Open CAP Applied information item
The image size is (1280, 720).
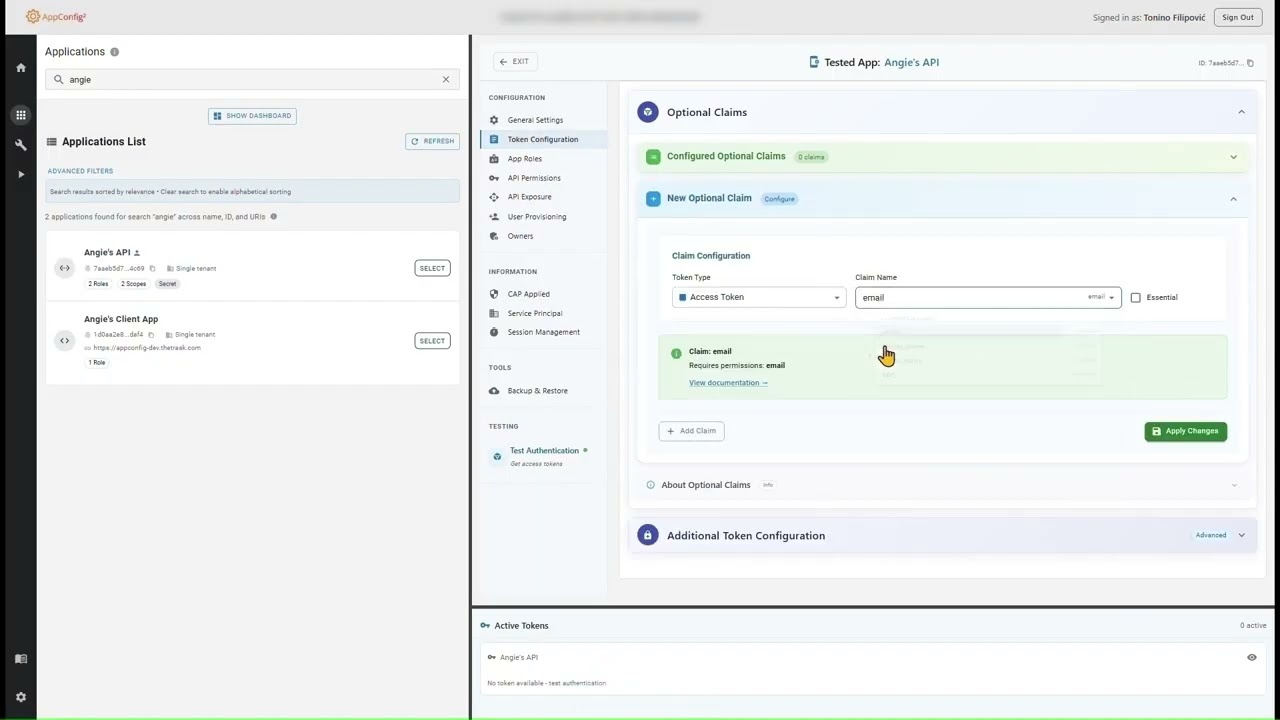click(x=528, y=294)
